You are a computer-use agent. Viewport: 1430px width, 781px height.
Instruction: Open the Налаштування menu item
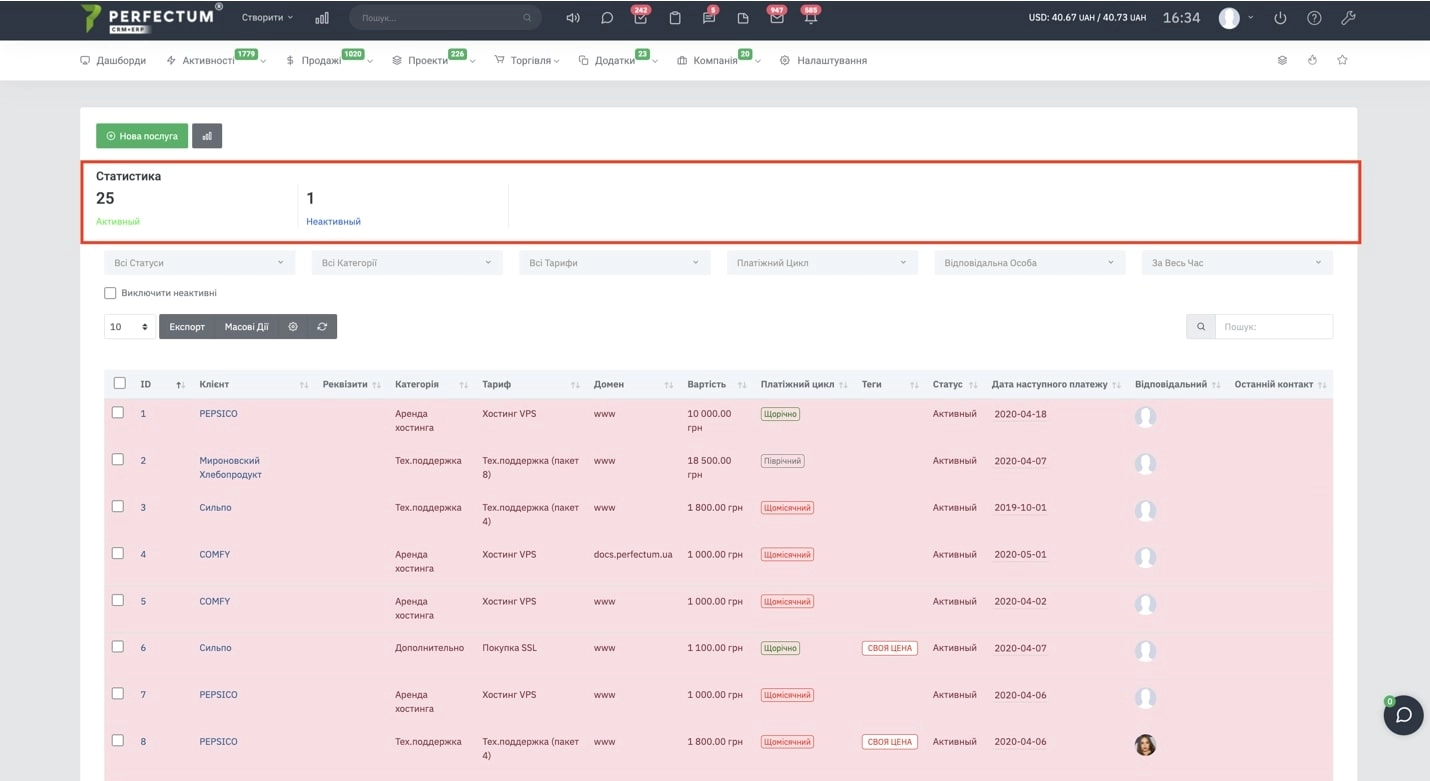coord(823,60)
